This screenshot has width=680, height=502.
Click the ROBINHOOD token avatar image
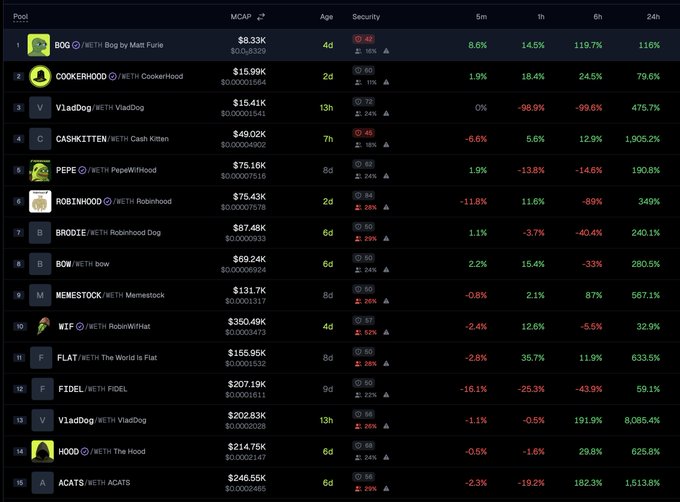40,202
